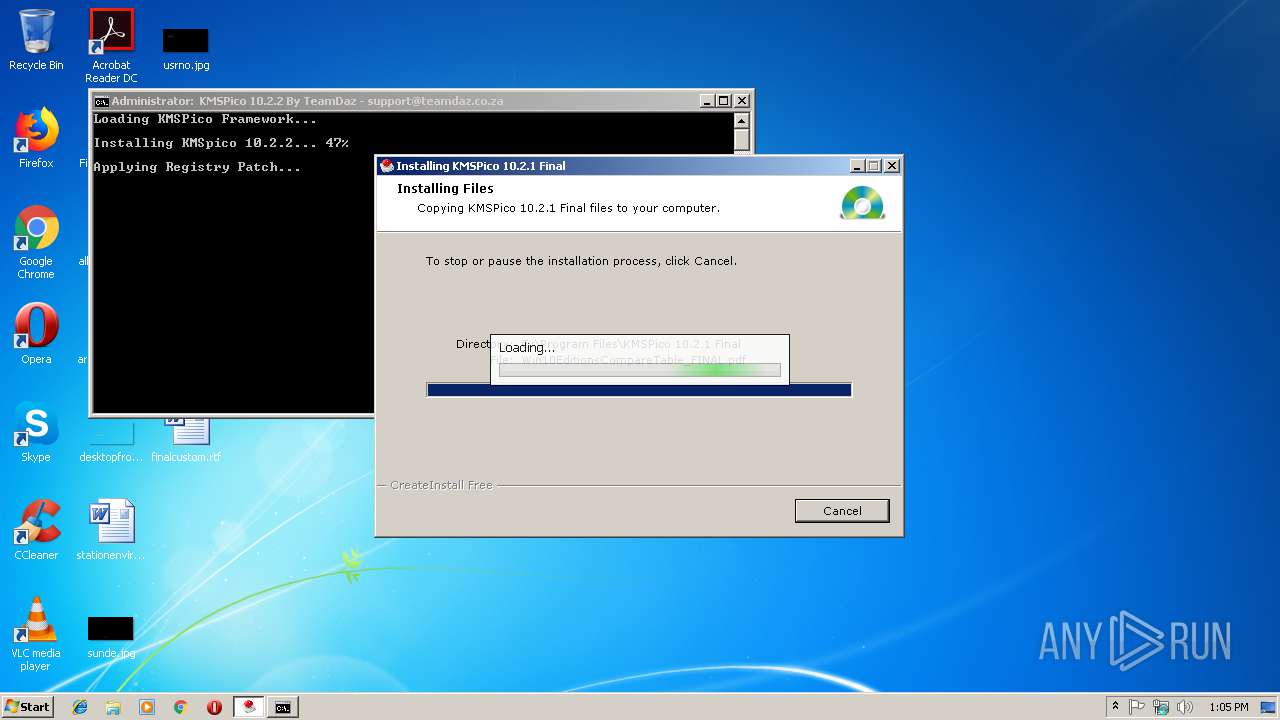The height and width of the screenshot is (720, 1280).
Task: Select the sunde.jpg desktop file
Action: pyautogui.click(x=110, y=637)
